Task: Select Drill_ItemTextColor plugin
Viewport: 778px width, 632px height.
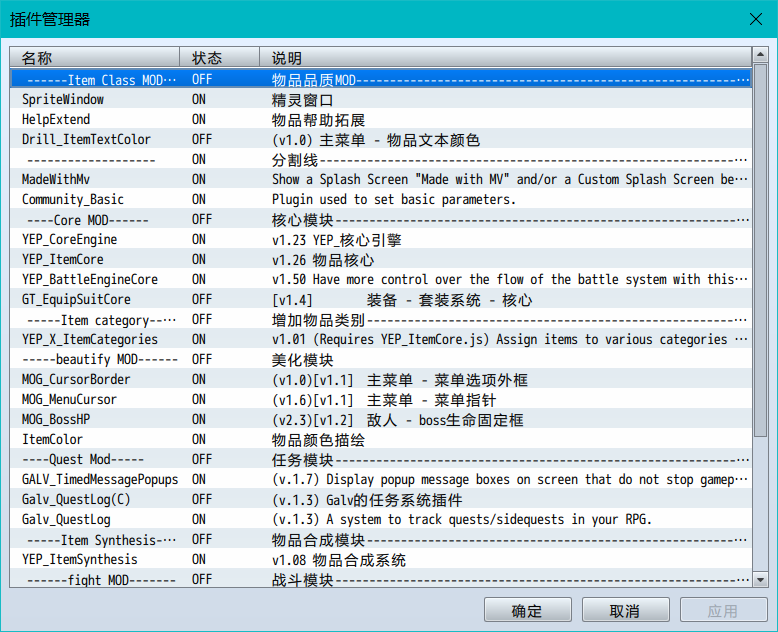Action: pos(380,139)
